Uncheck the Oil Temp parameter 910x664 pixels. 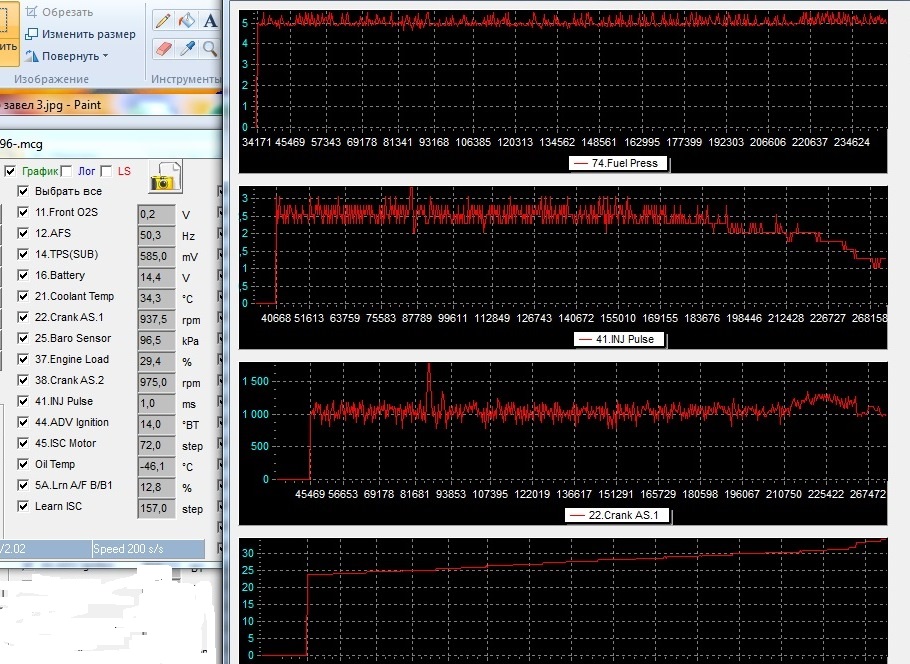(x=23, y=464)
